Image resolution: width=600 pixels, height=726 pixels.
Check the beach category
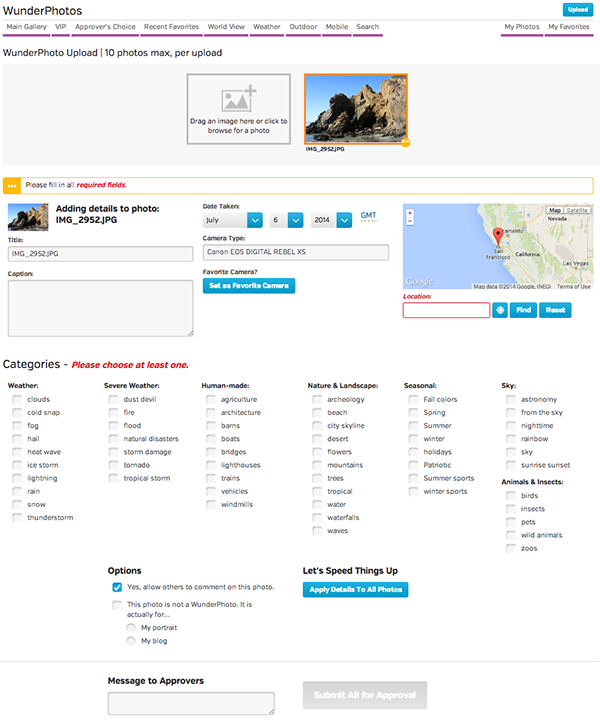click(x=317, y=412)
